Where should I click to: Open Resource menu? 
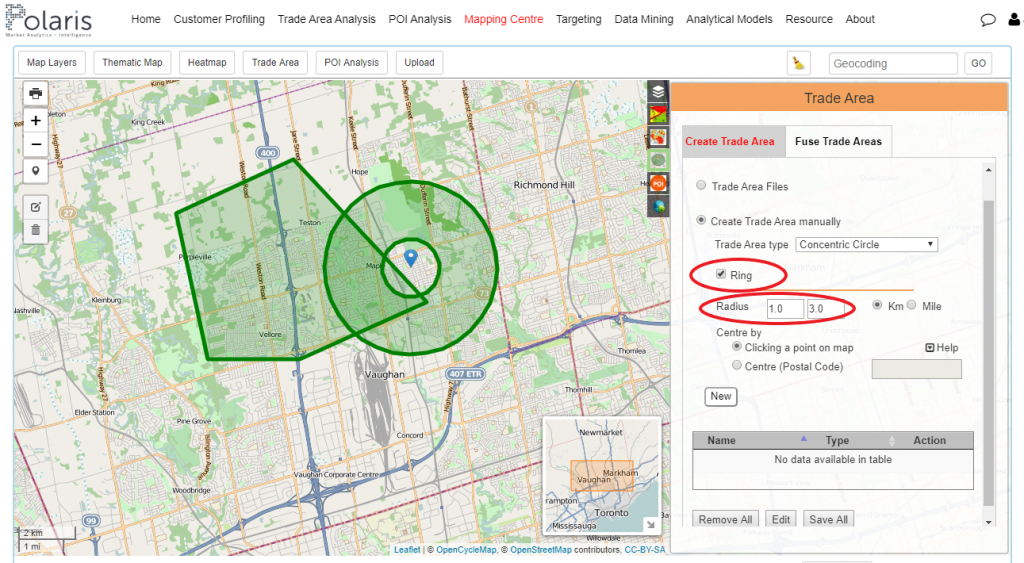pyautogui.click(x=809, y=20)
